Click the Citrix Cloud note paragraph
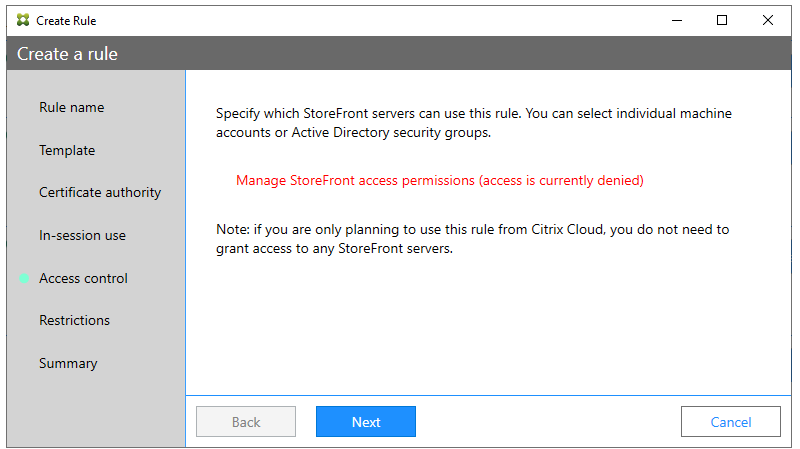800x449 pixels. coord(472,239)
